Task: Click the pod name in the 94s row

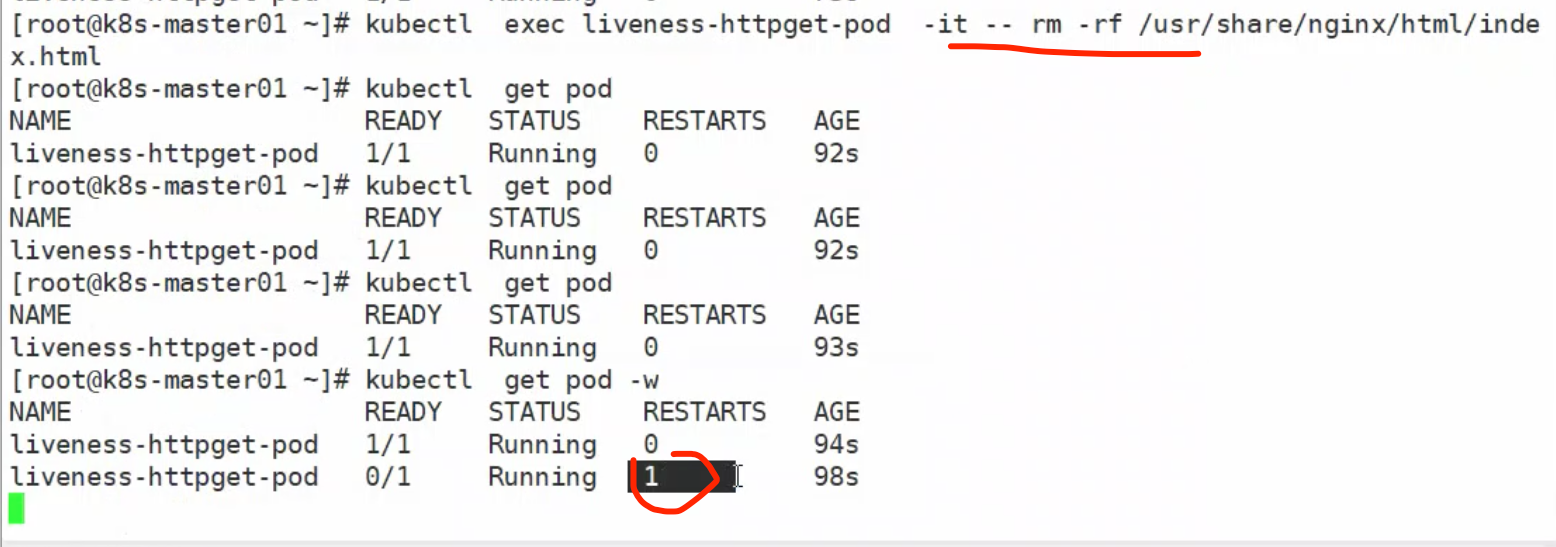Action: 164,444
